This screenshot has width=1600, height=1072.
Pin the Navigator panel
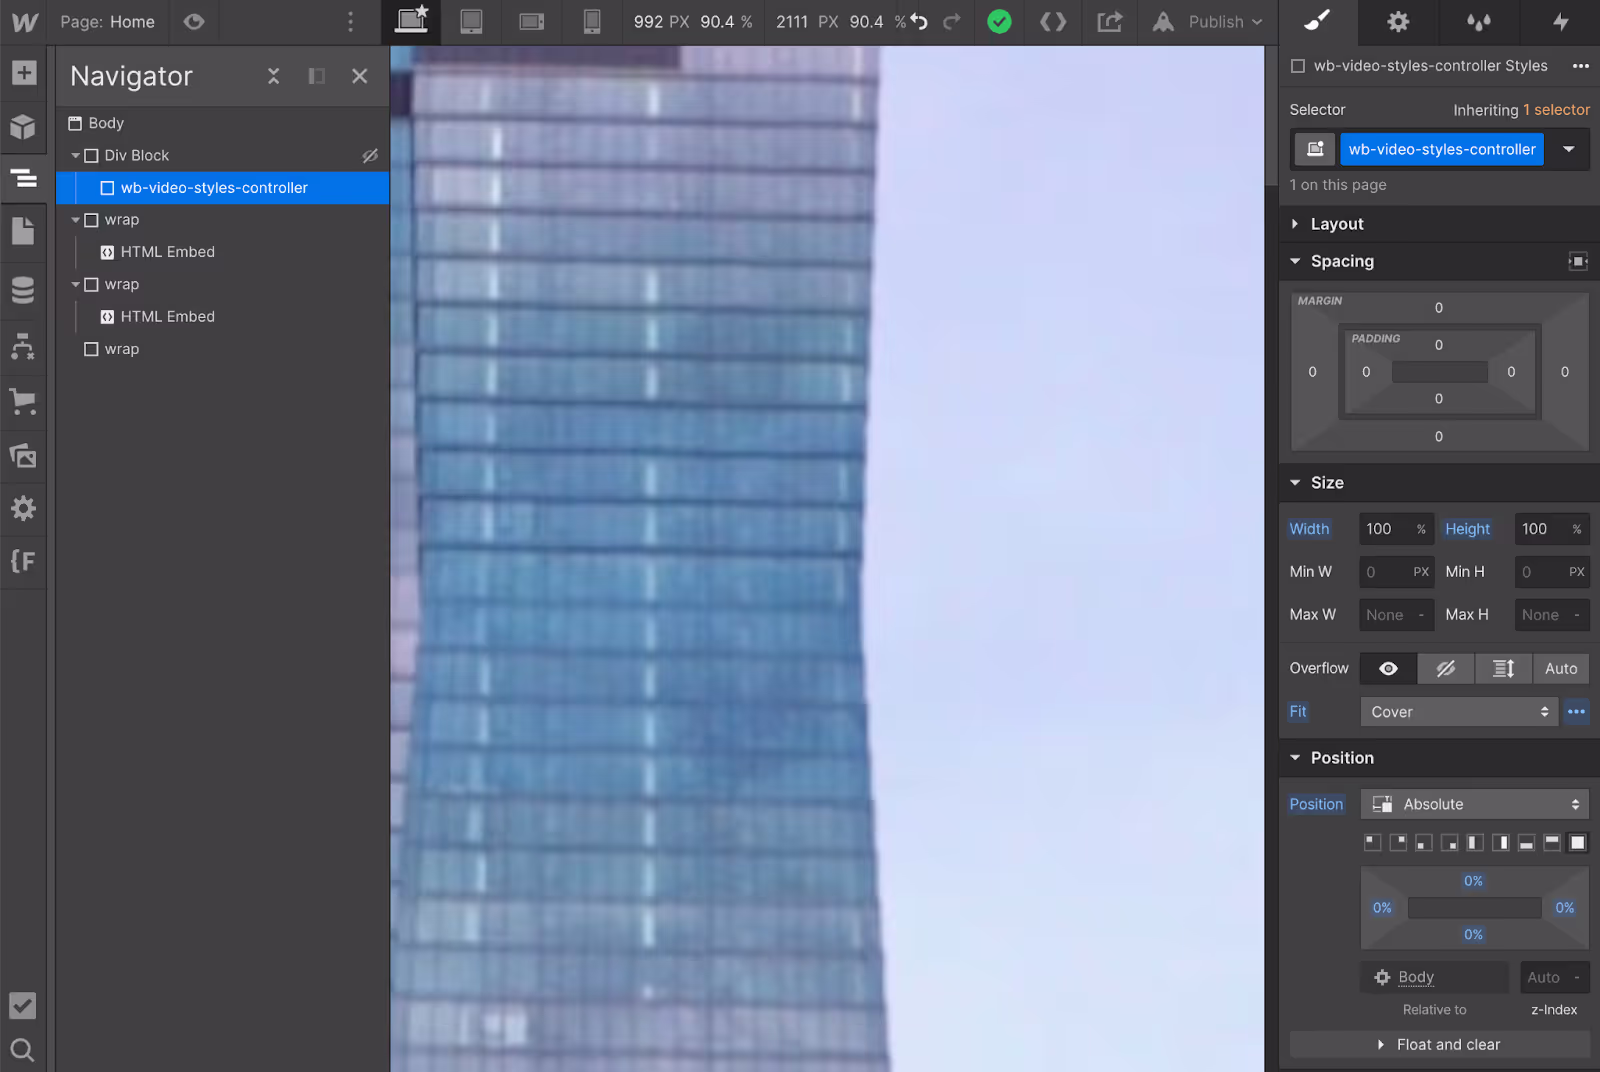[x=316, y=76]
